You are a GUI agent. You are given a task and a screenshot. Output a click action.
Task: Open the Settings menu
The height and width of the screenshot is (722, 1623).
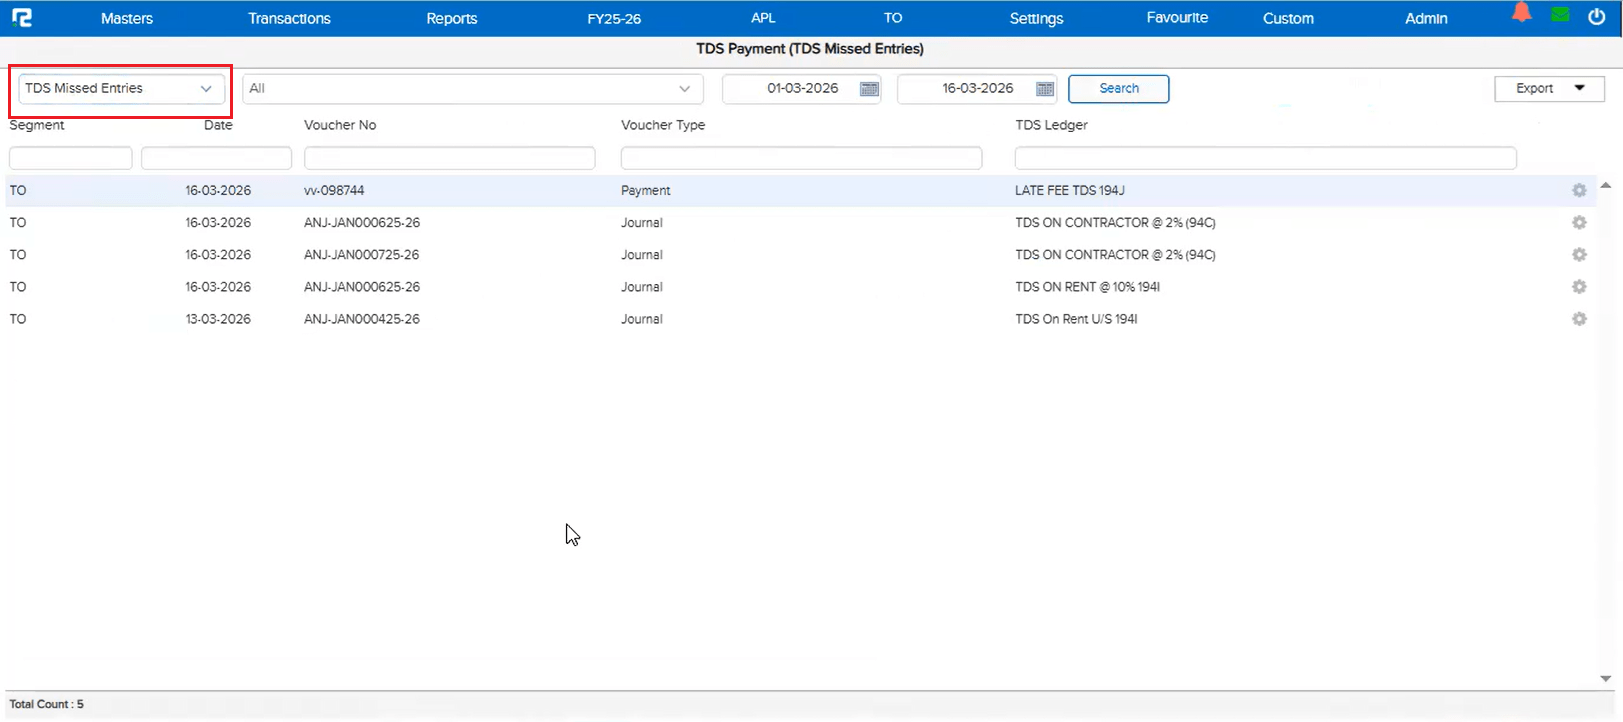pyautogui.click(x=1036, y=18)
